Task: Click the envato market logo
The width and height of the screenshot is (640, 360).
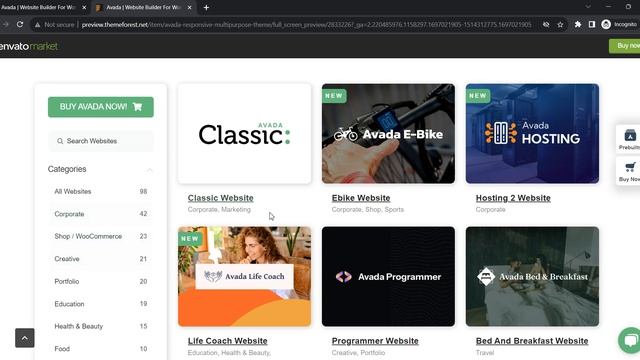Action: click(x=29, y=46)
